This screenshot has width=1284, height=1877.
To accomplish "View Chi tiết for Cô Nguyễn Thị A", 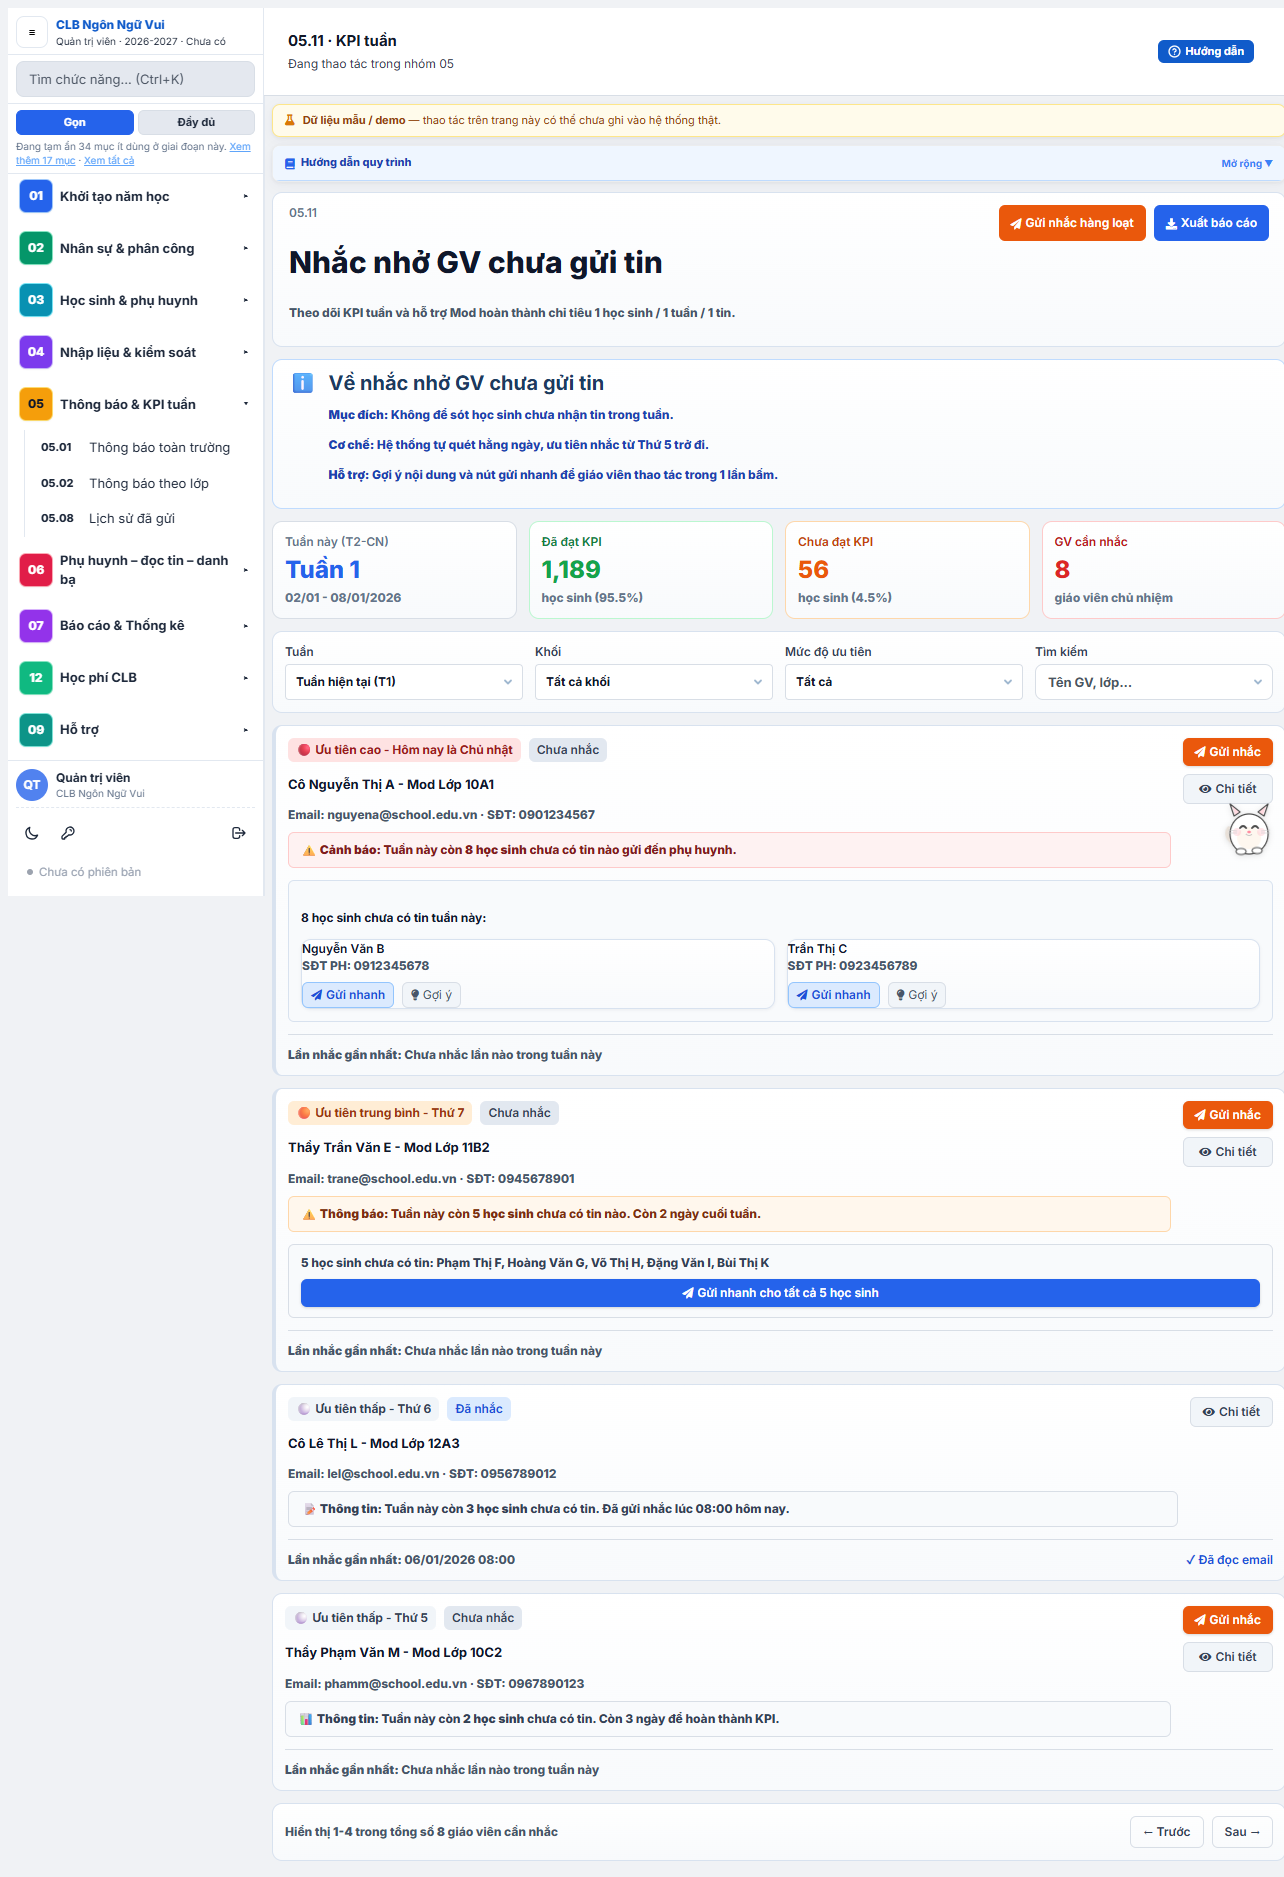I will pos(1227,789).
